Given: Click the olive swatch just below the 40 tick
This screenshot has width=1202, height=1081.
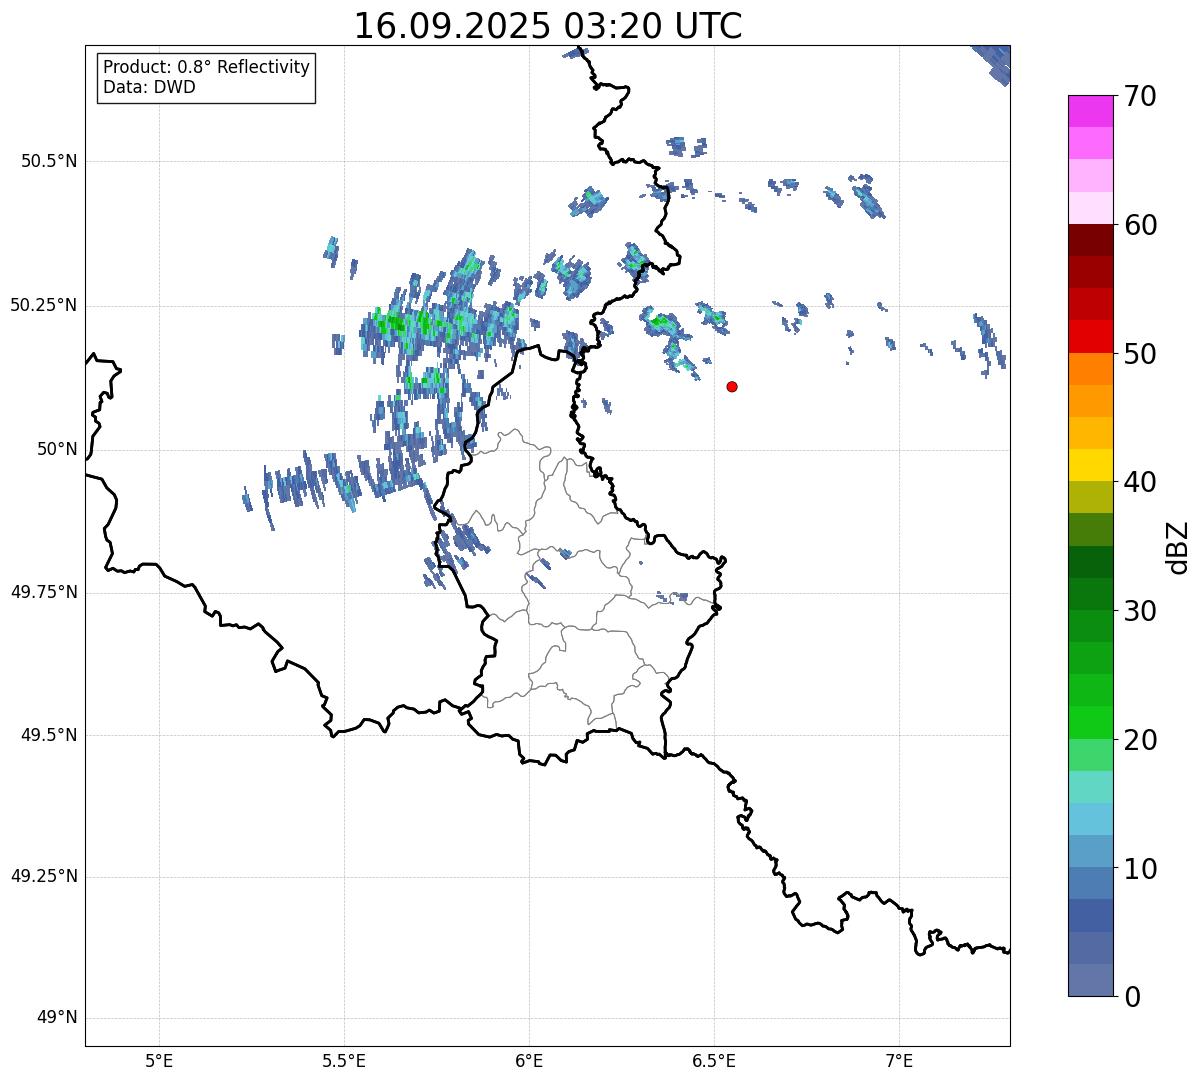Looking at the screenshot, I should (1090, 497).
